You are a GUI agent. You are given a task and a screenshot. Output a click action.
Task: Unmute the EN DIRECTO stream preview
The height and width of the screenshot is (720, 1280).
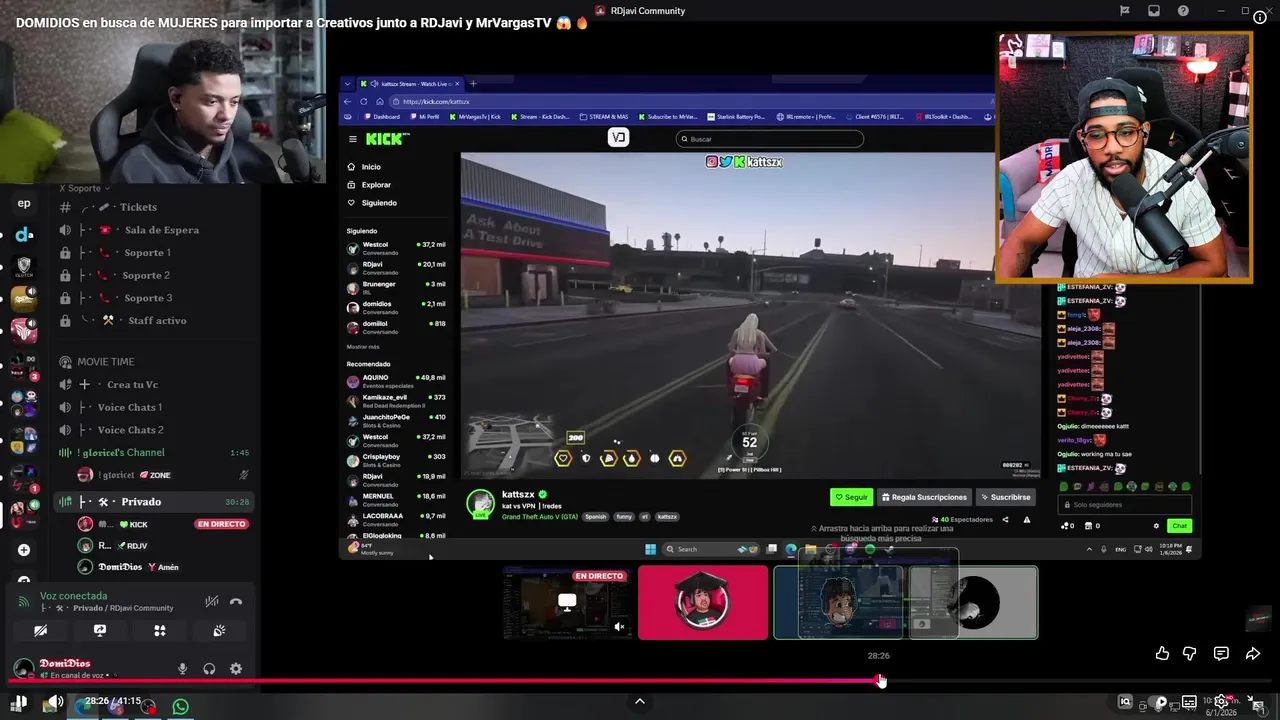tap(619, 627)
